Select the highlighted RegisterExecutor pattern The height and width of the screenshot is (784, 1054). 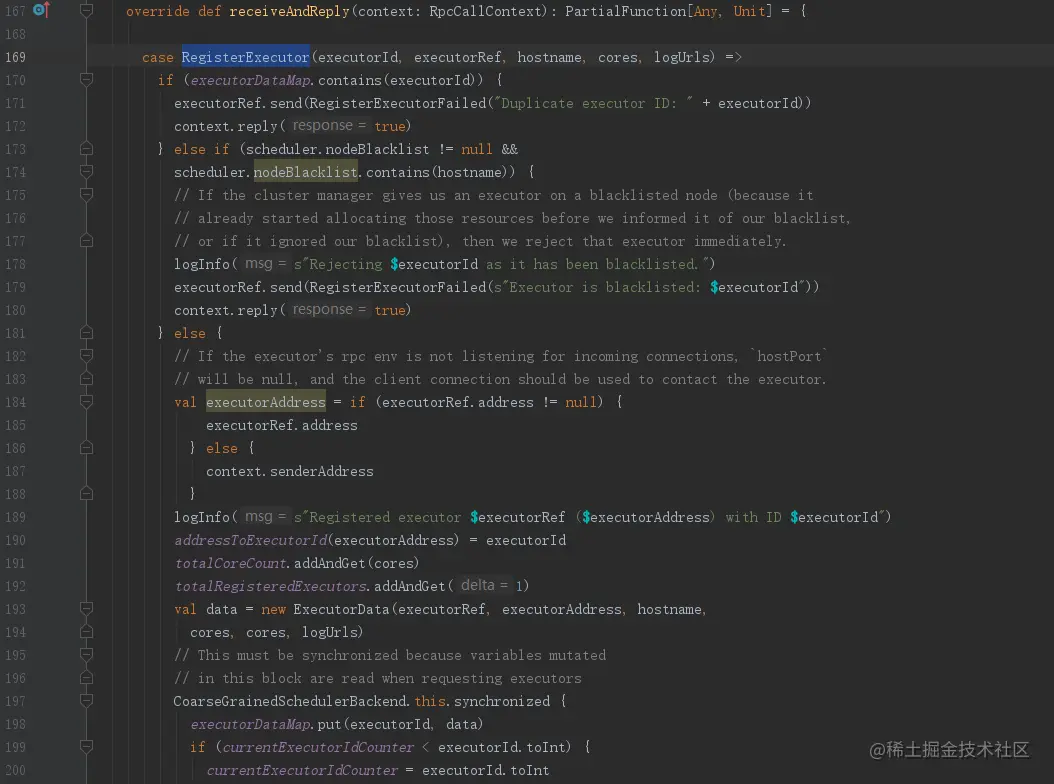244,57
